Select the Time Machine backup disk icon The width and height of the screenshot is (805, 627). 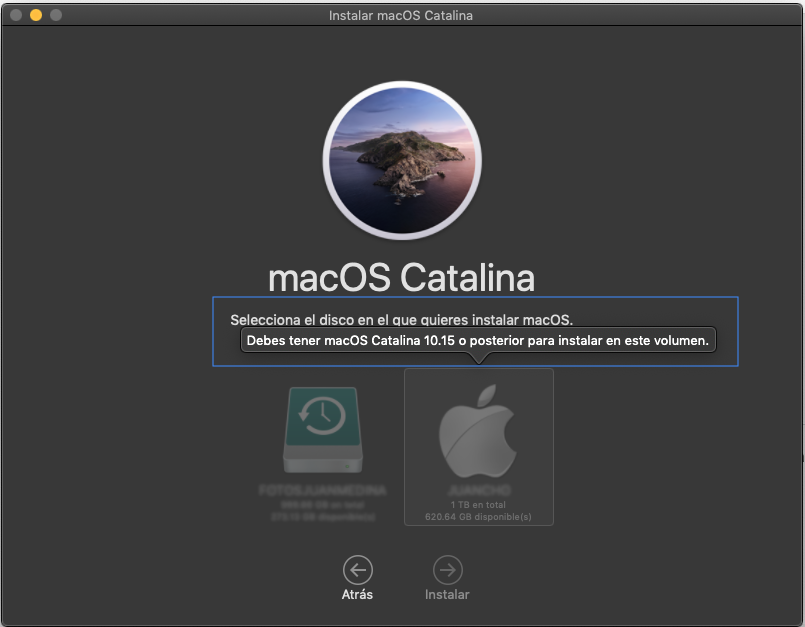point(323,430)
